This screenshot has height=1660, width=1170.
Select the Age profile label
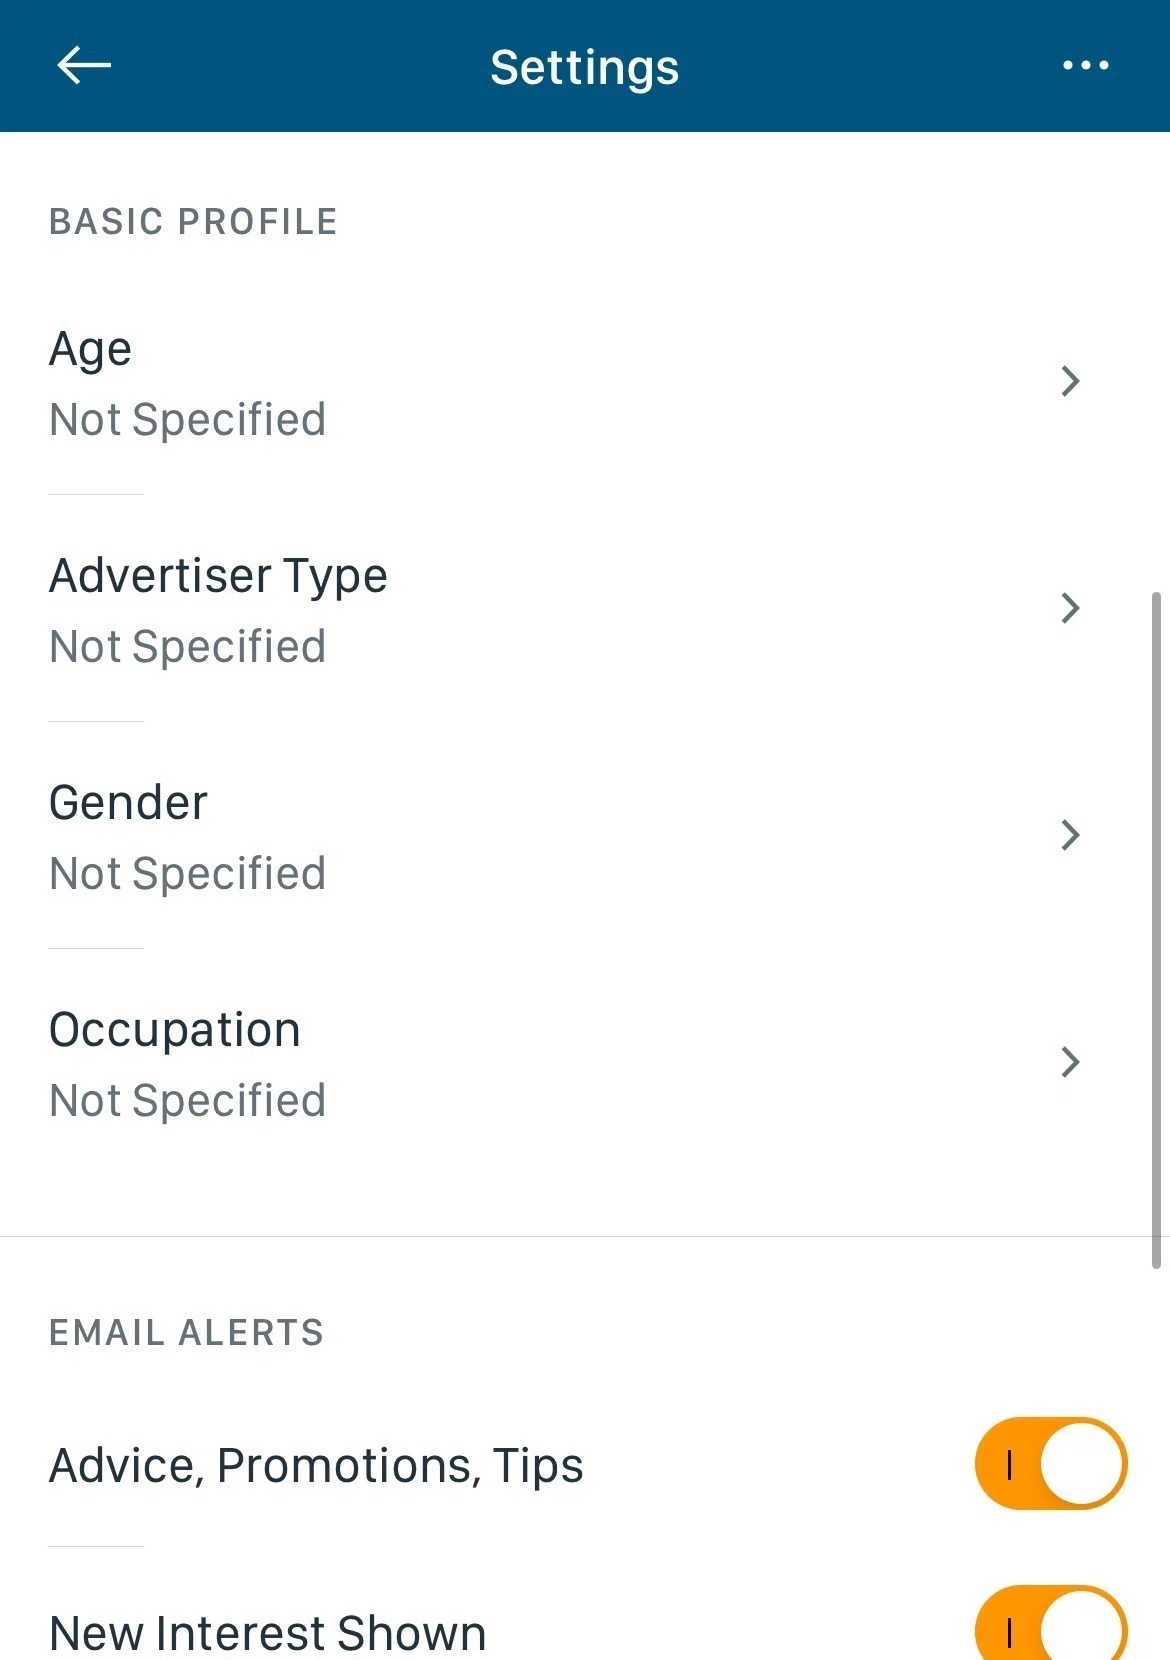[90, 350]
